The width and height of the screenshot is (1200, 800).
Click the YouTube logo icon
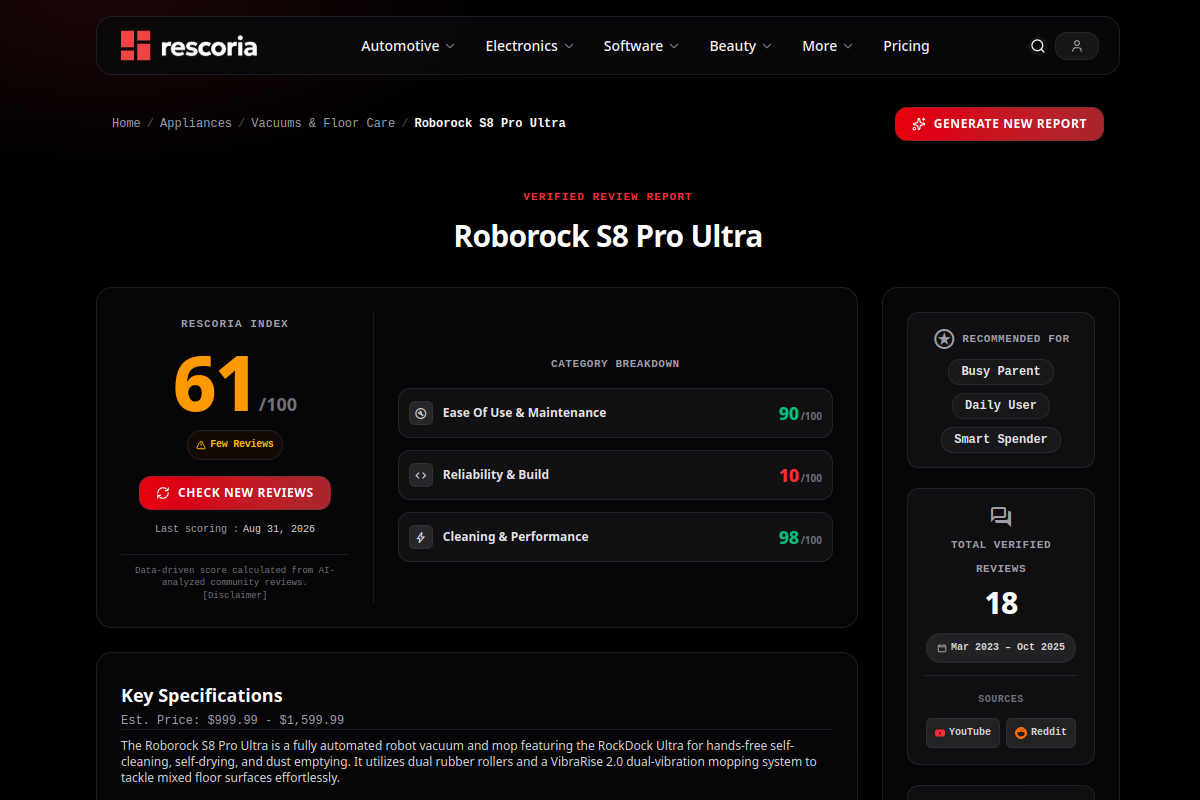940,733
